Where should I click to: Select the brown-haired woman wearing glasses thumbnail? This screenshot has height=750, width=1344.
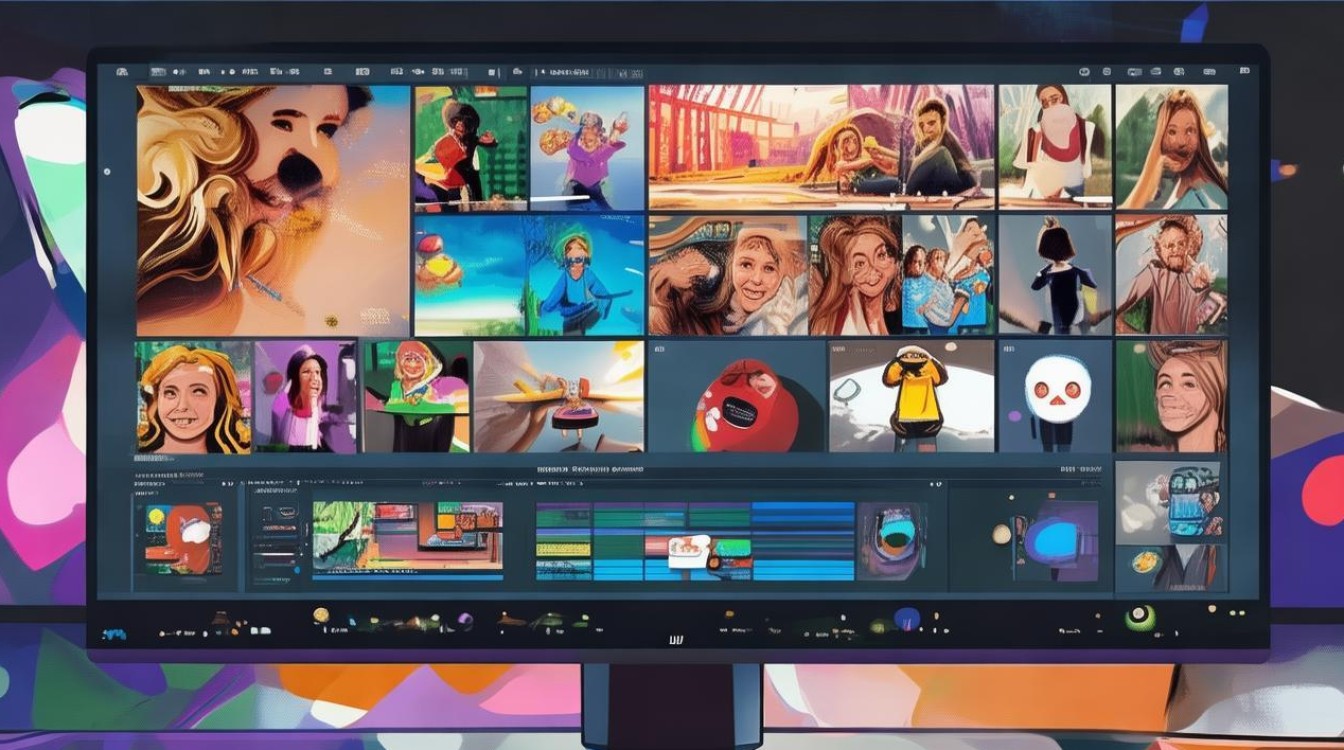click(x=856, y=276)
